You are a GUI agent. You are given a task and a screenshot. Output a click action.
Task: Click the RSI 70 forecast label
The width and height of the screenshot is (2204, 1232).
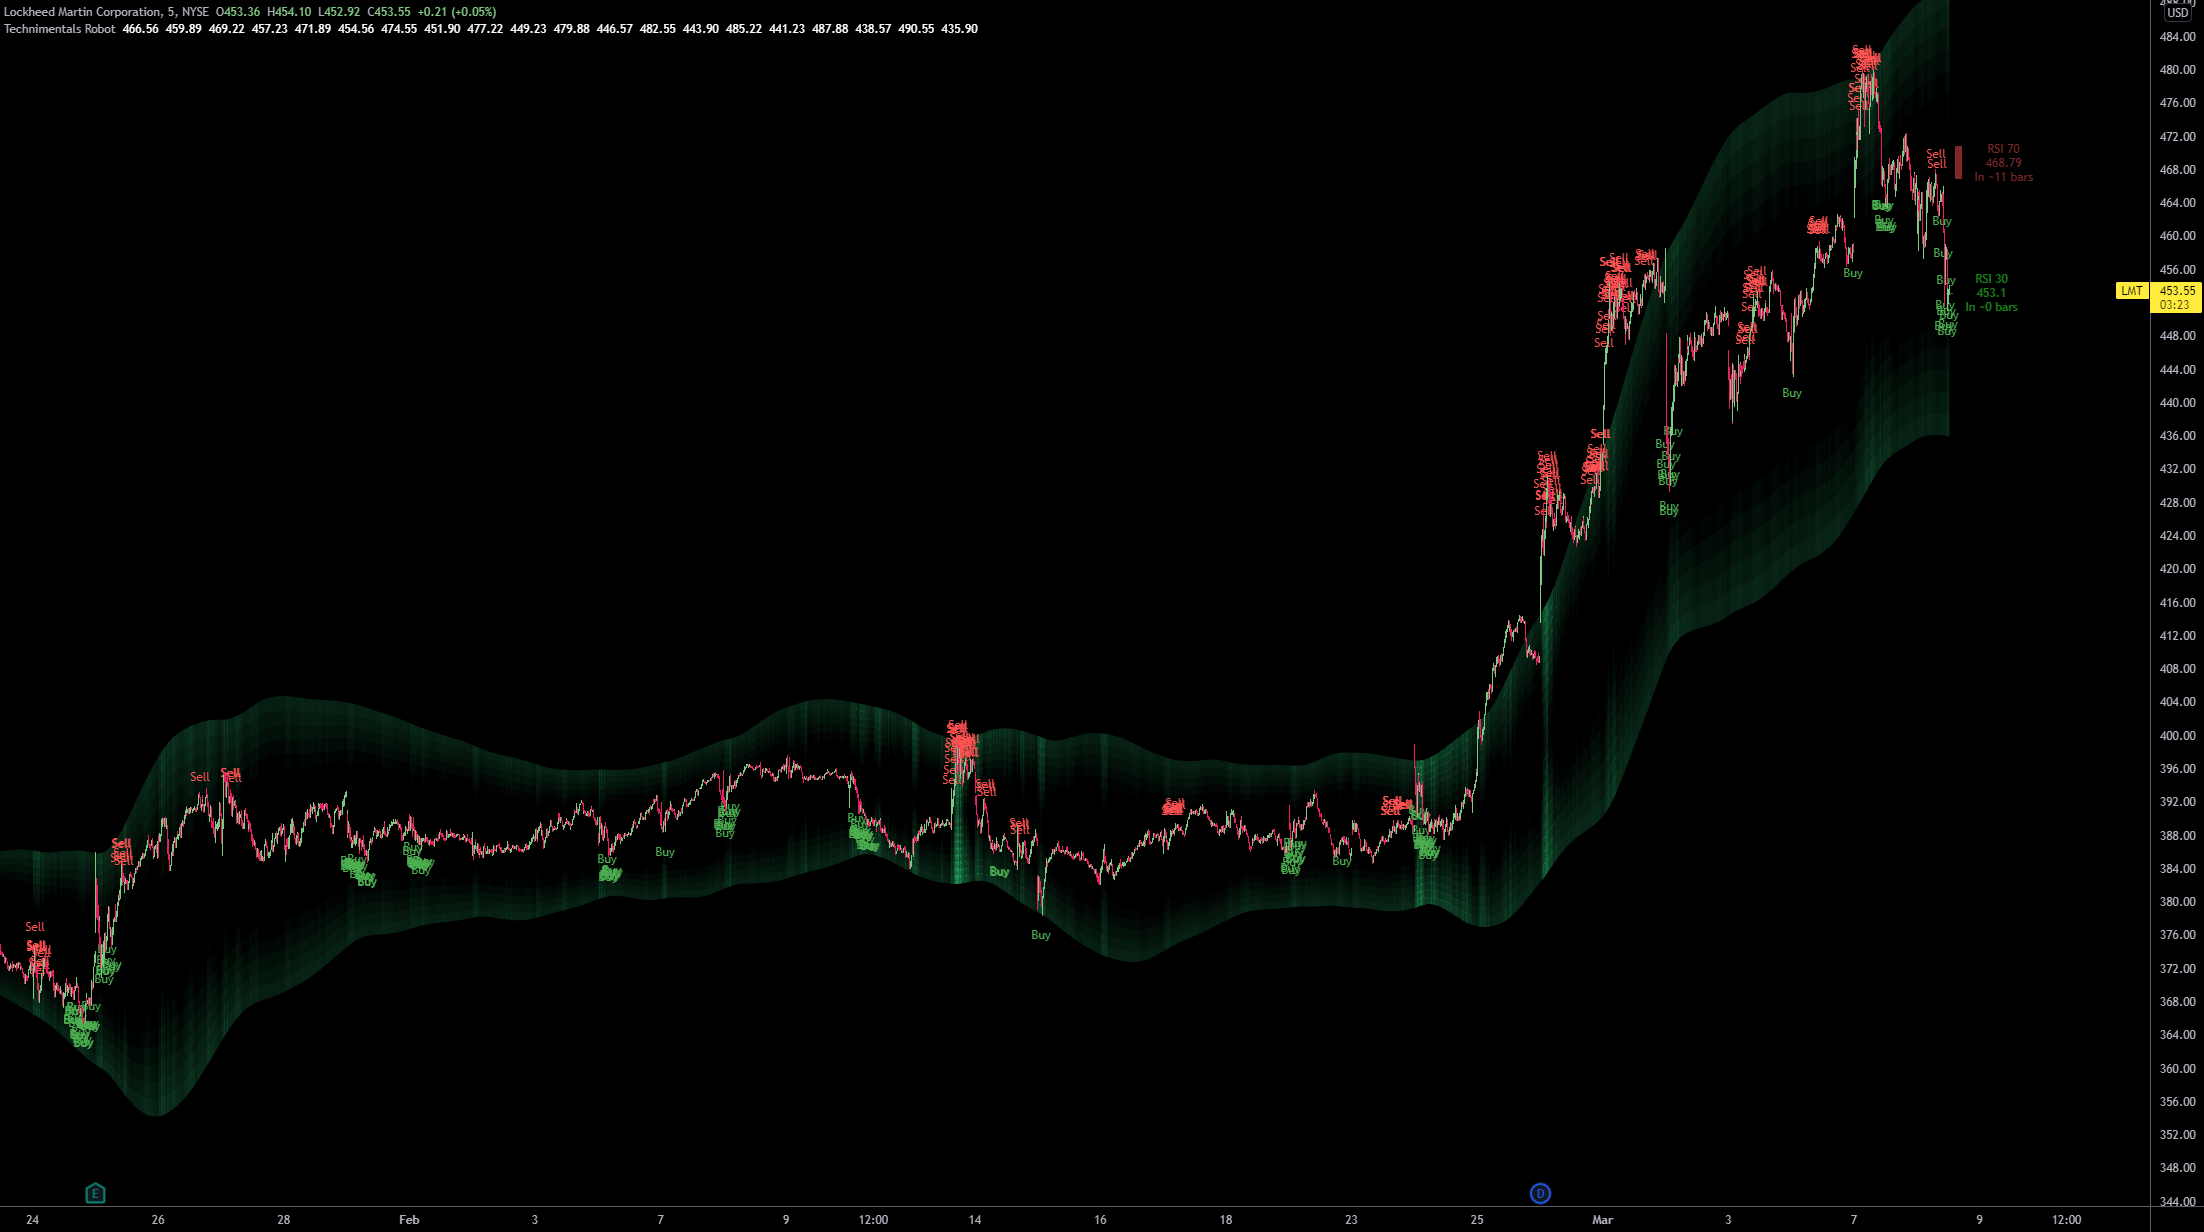2003,162
